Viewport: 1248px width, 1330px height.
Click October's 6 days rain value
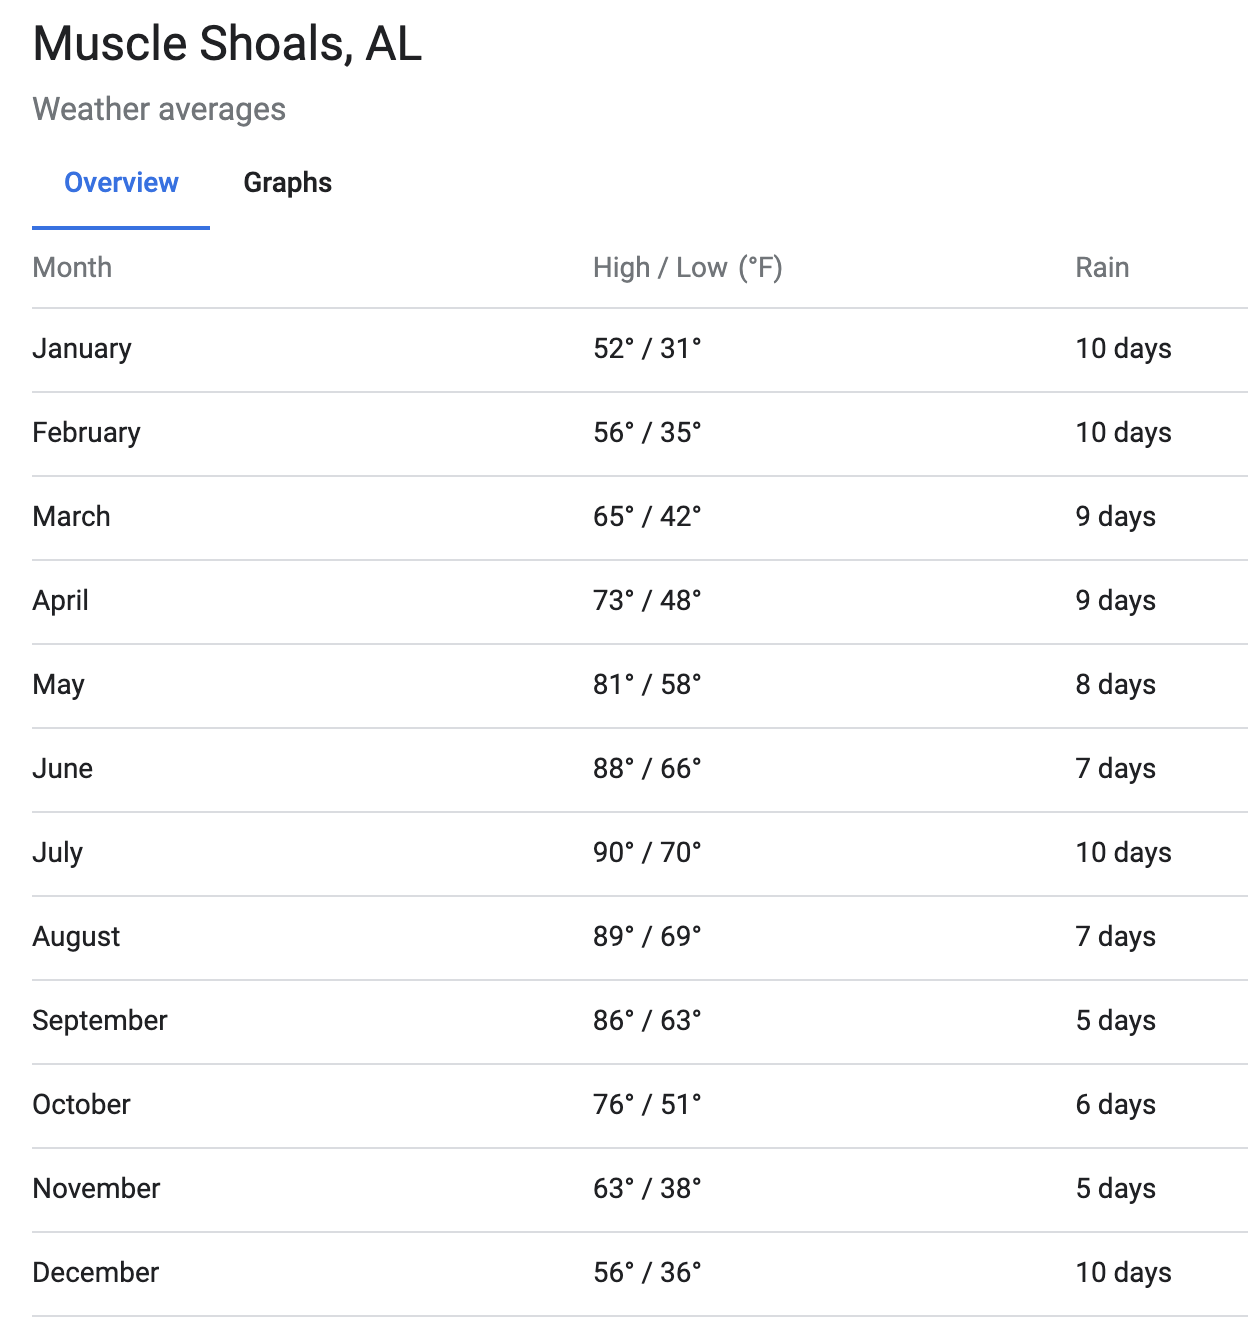tap(1115, 1105)
